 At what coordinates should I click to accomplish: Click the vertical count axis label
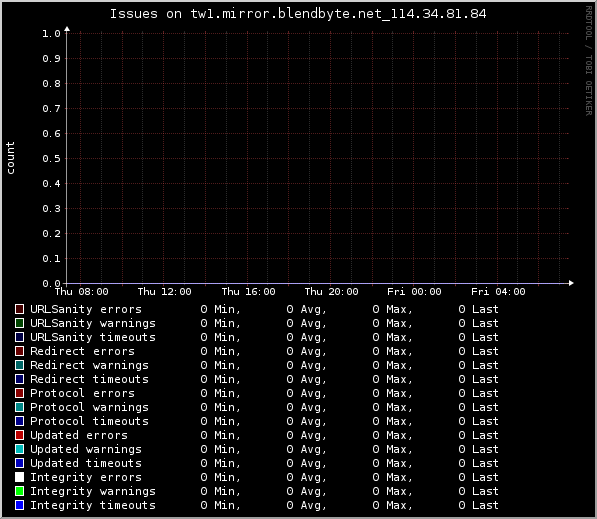point(10,158)
